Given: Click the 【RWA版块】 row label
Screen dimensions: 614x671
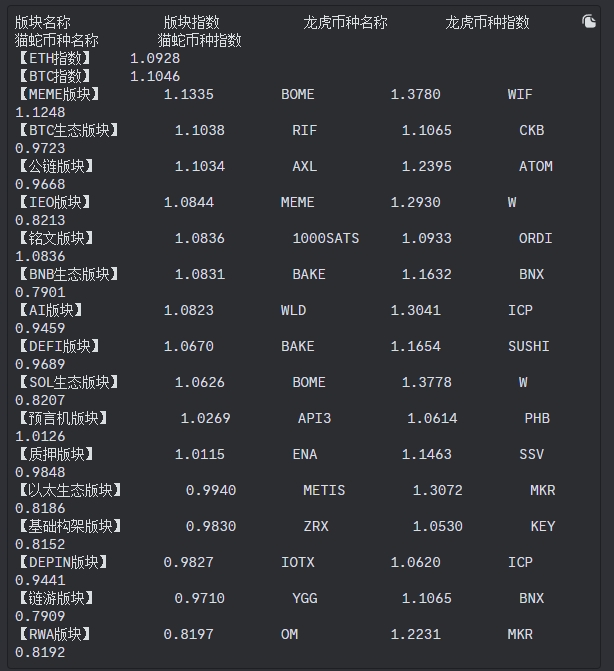Looking at the screenshot, I should pos(57,634).
